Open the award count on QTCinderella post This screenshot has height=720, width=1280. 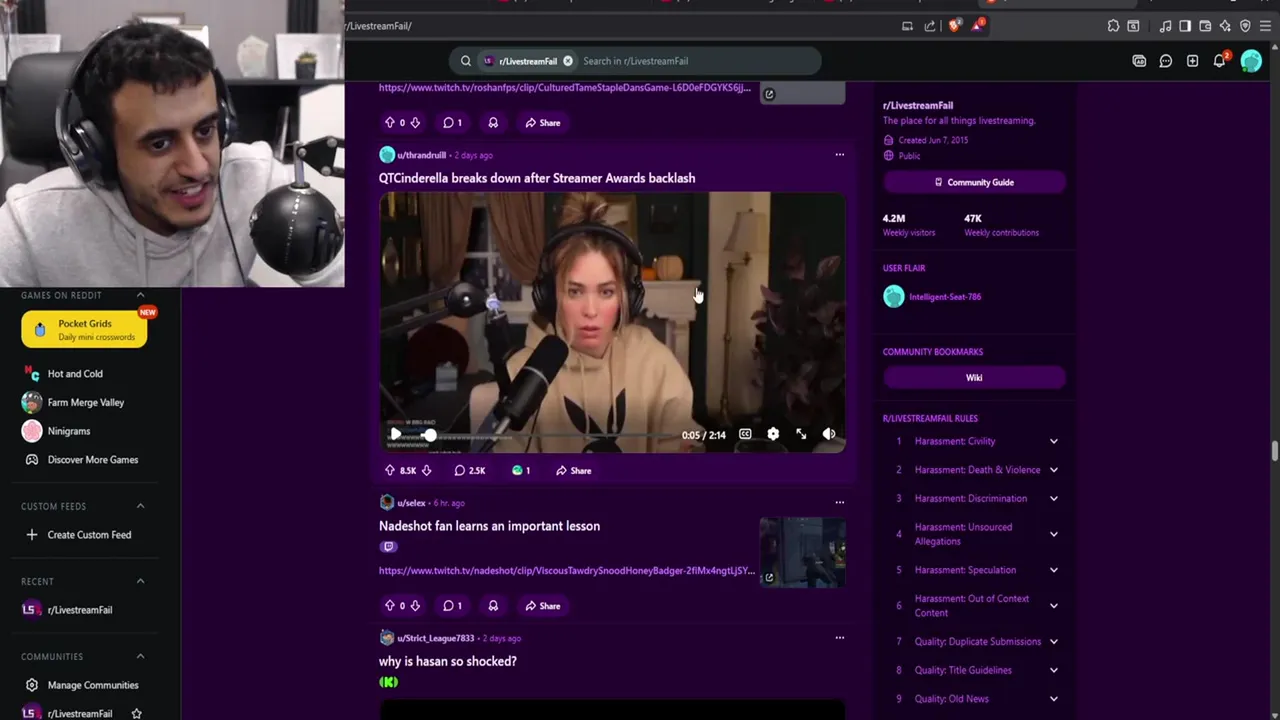[x=521, y=470]
